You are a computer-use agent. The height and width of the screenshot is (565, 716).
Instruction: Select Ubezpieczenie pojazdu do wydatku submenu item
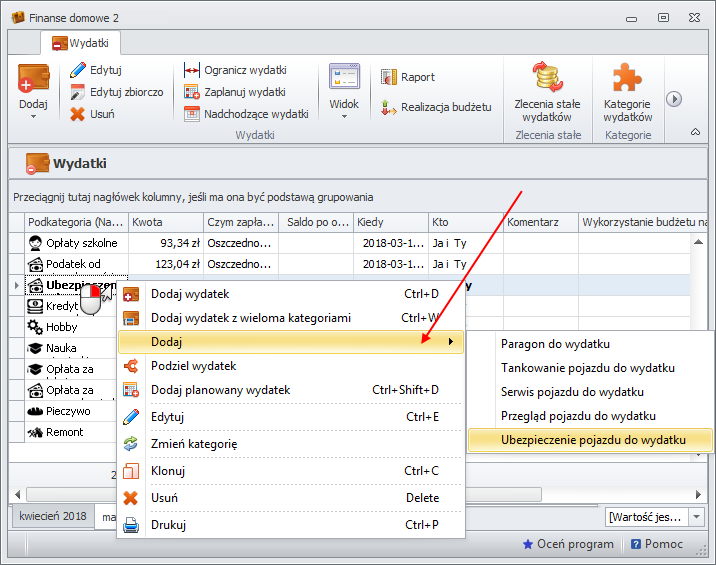pyautogui.click(x=593, y=440)
